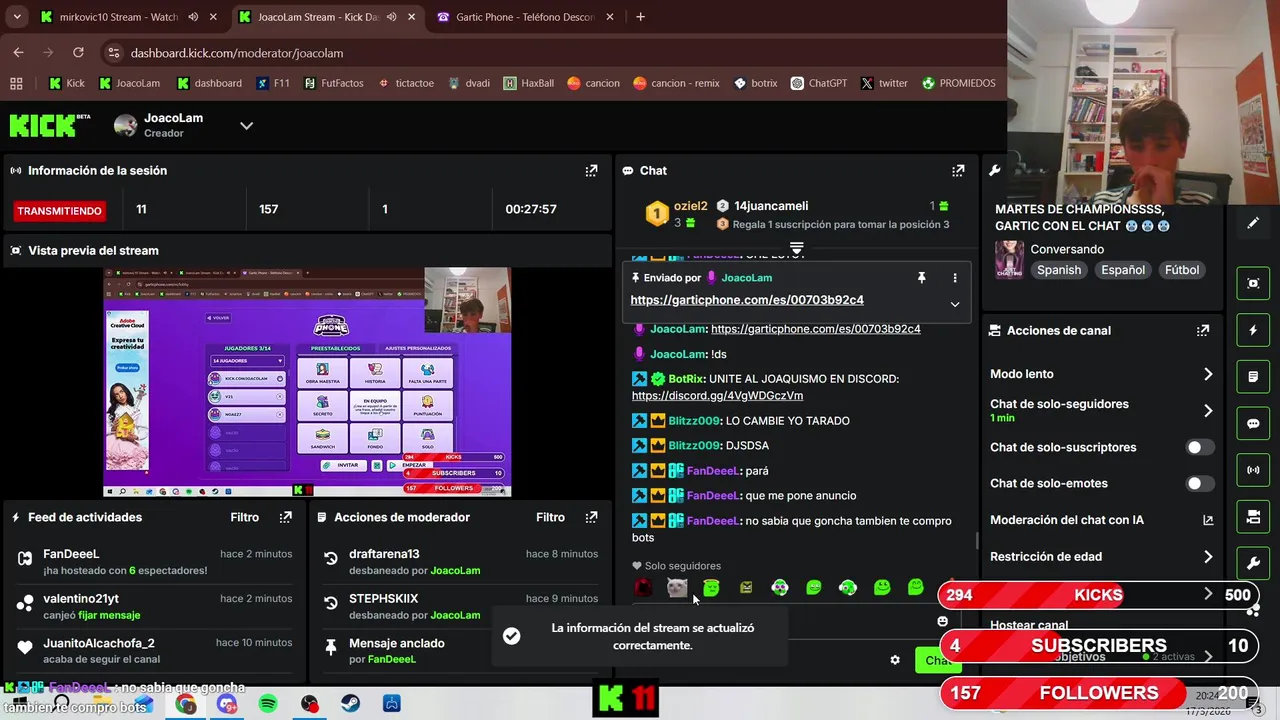This screenshot has height=720, width=1280.
Task: Open Filtro in Feed de actividades
Action: tap(244, 517)
